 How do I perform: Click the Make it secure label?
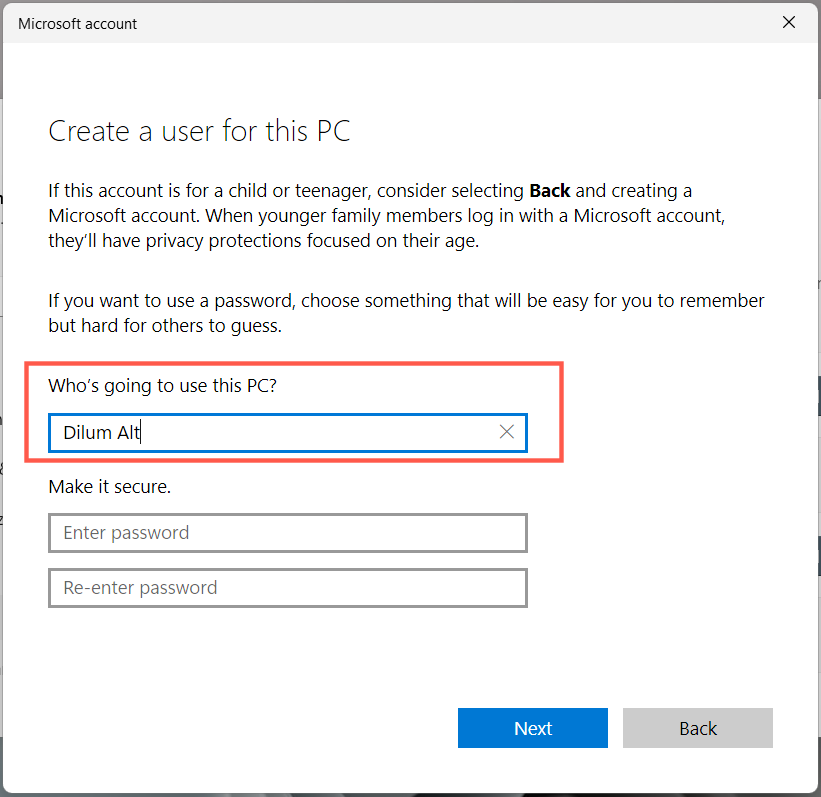pyautogui.click(x=110, y=487)
